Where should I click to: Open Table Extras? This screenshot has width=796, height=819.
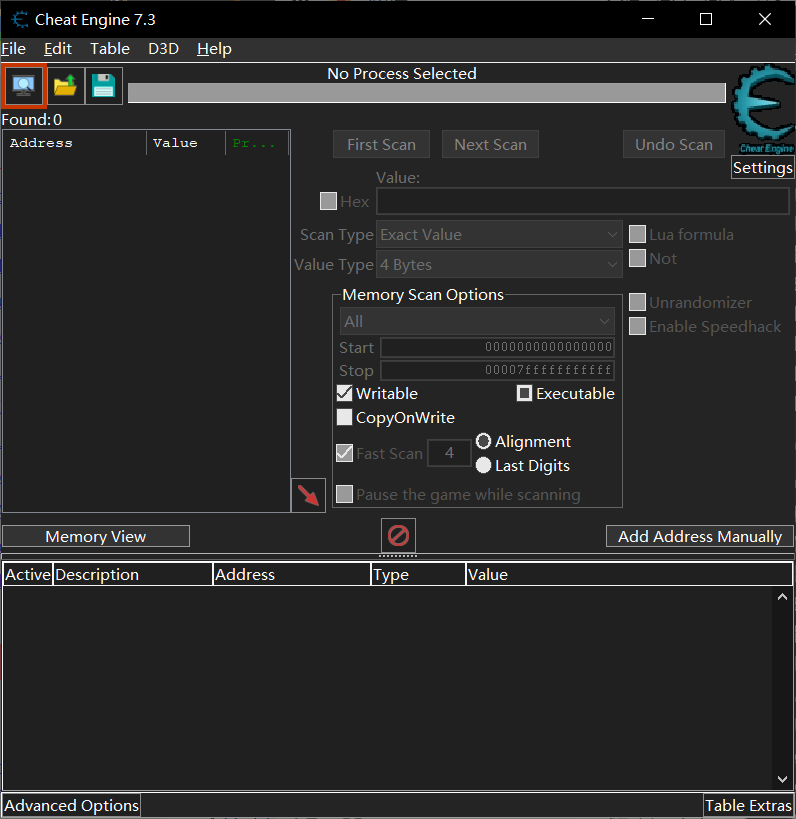tap(748, 805)
